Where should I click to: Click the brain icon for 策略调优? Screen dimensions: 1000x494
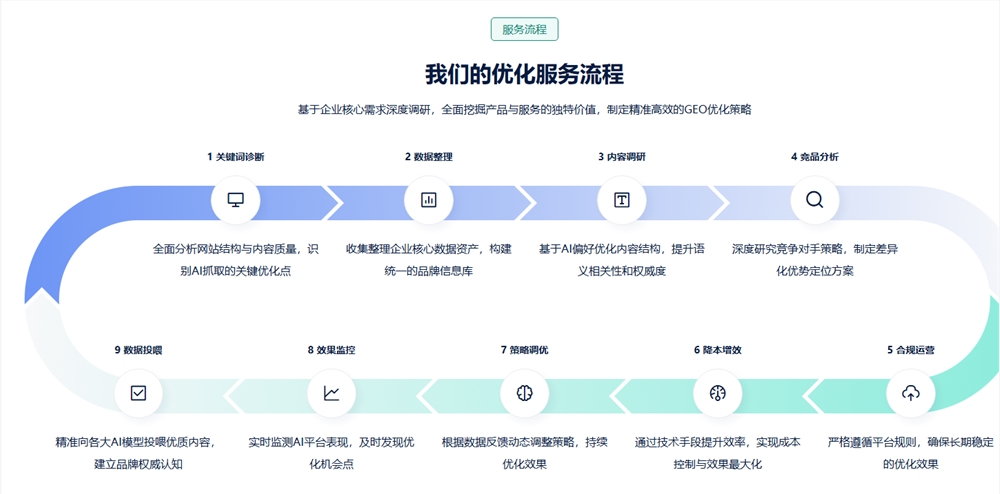[x=524, y=393]
